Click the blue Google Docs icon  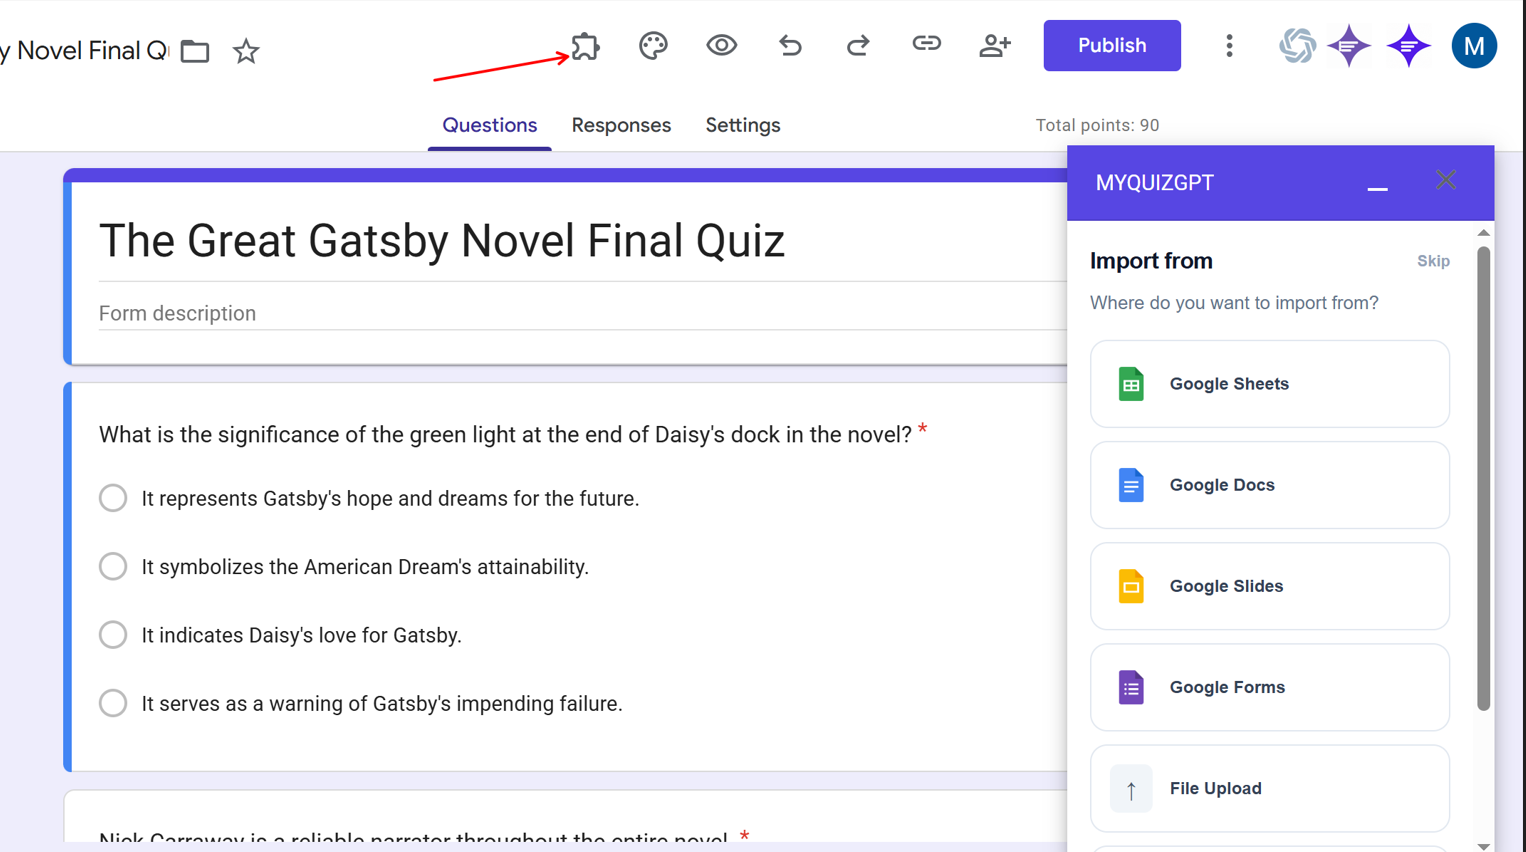click(x=1131, y=485)
